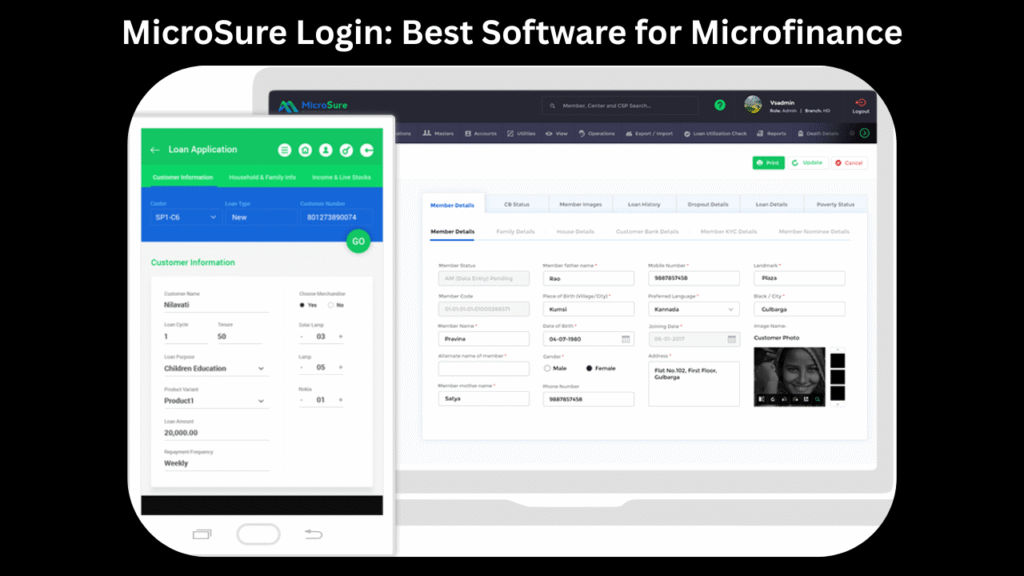The width and height of the screenshot is (1024, 576).
Task: Switch to the Poverty Status tab
Action: click(x=835, y=204)
